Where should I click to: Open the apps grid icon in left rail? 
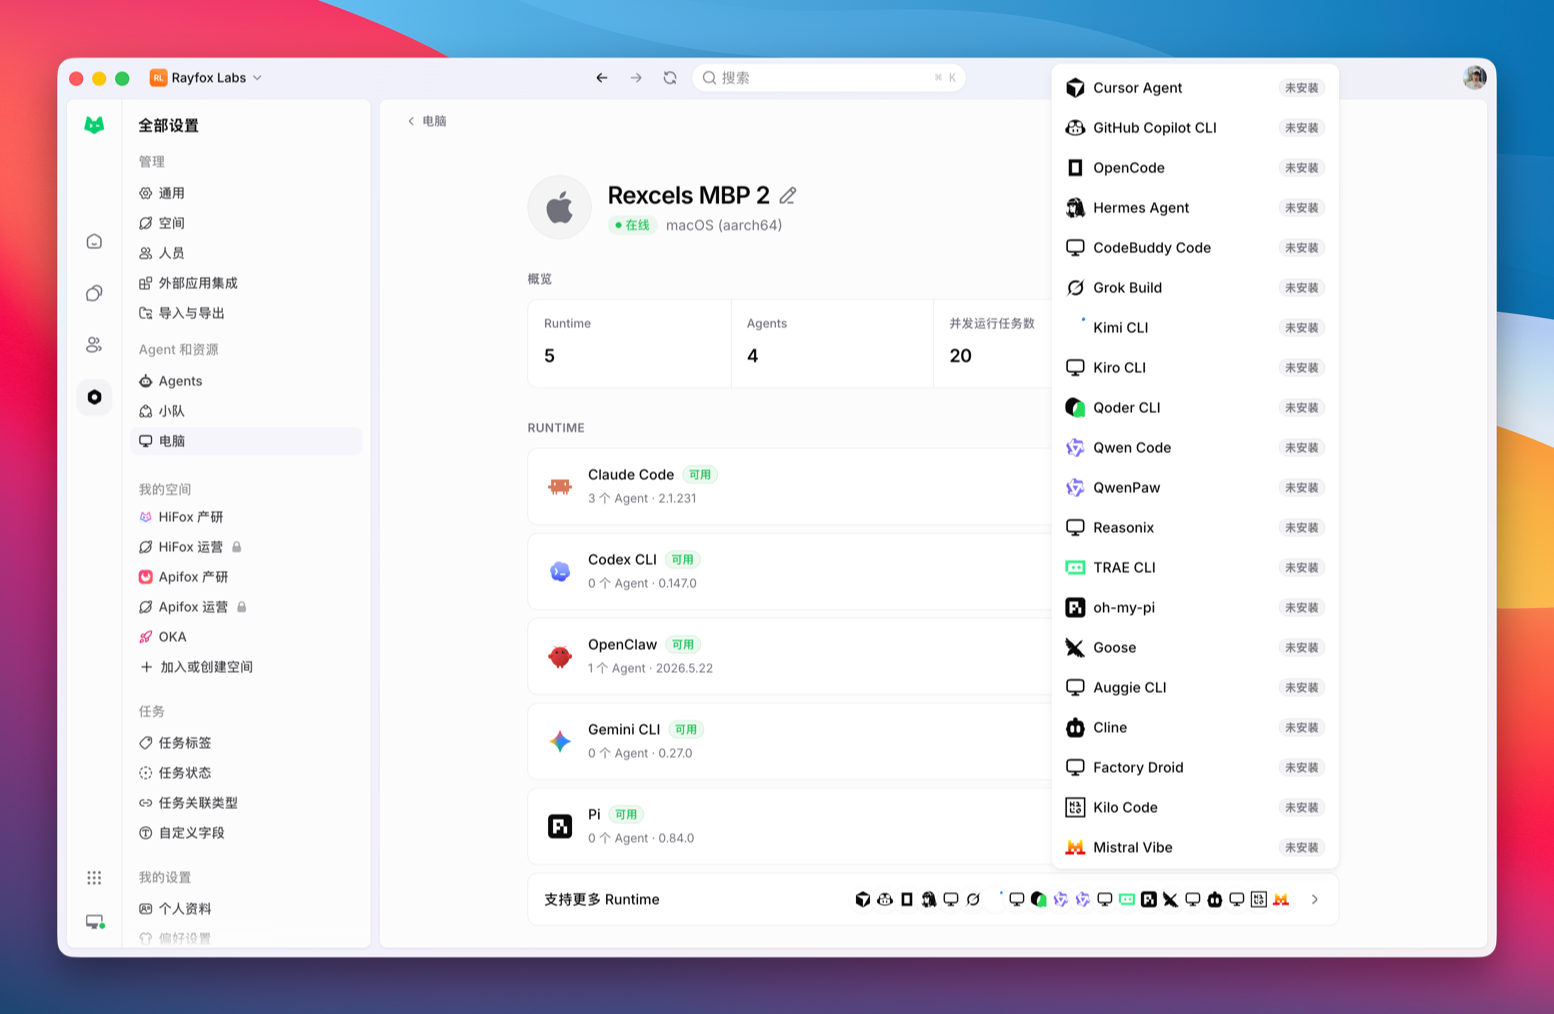tap(94, 877)
